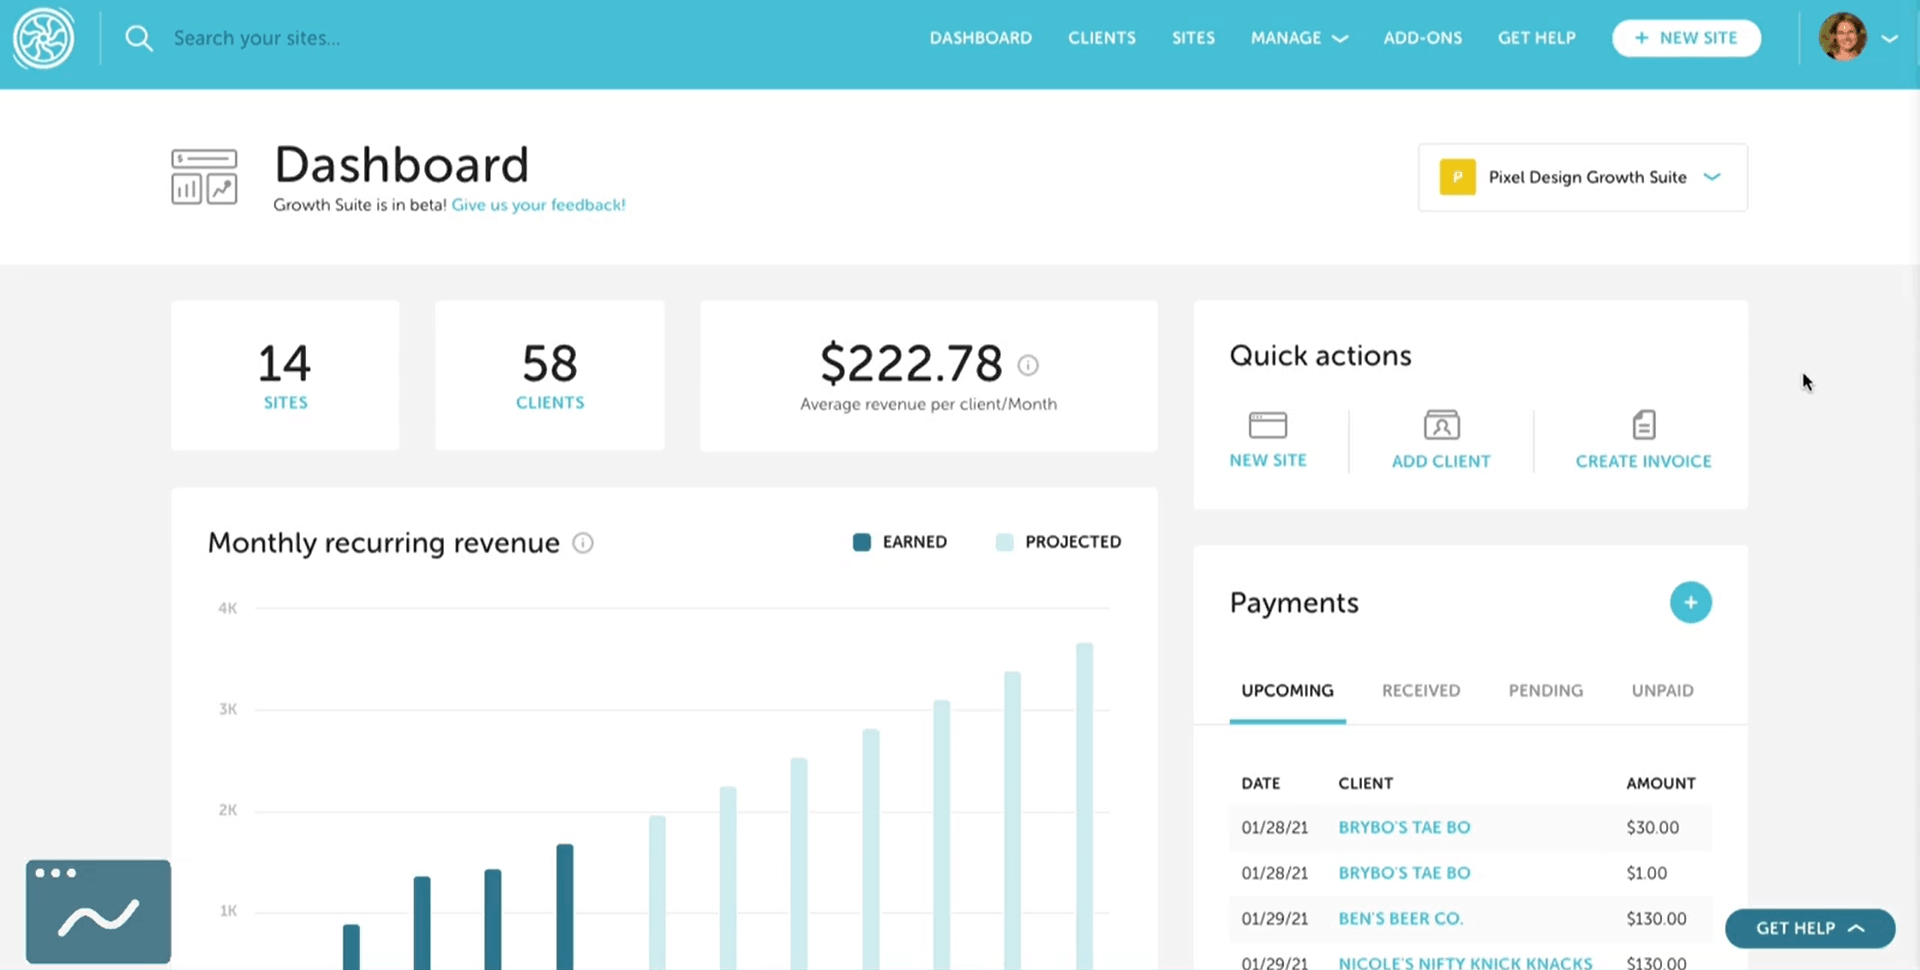The width and height of the screenshot is (1920, 970).
Task: Click the yellow P workspace badge
Action: (1457, 177)
